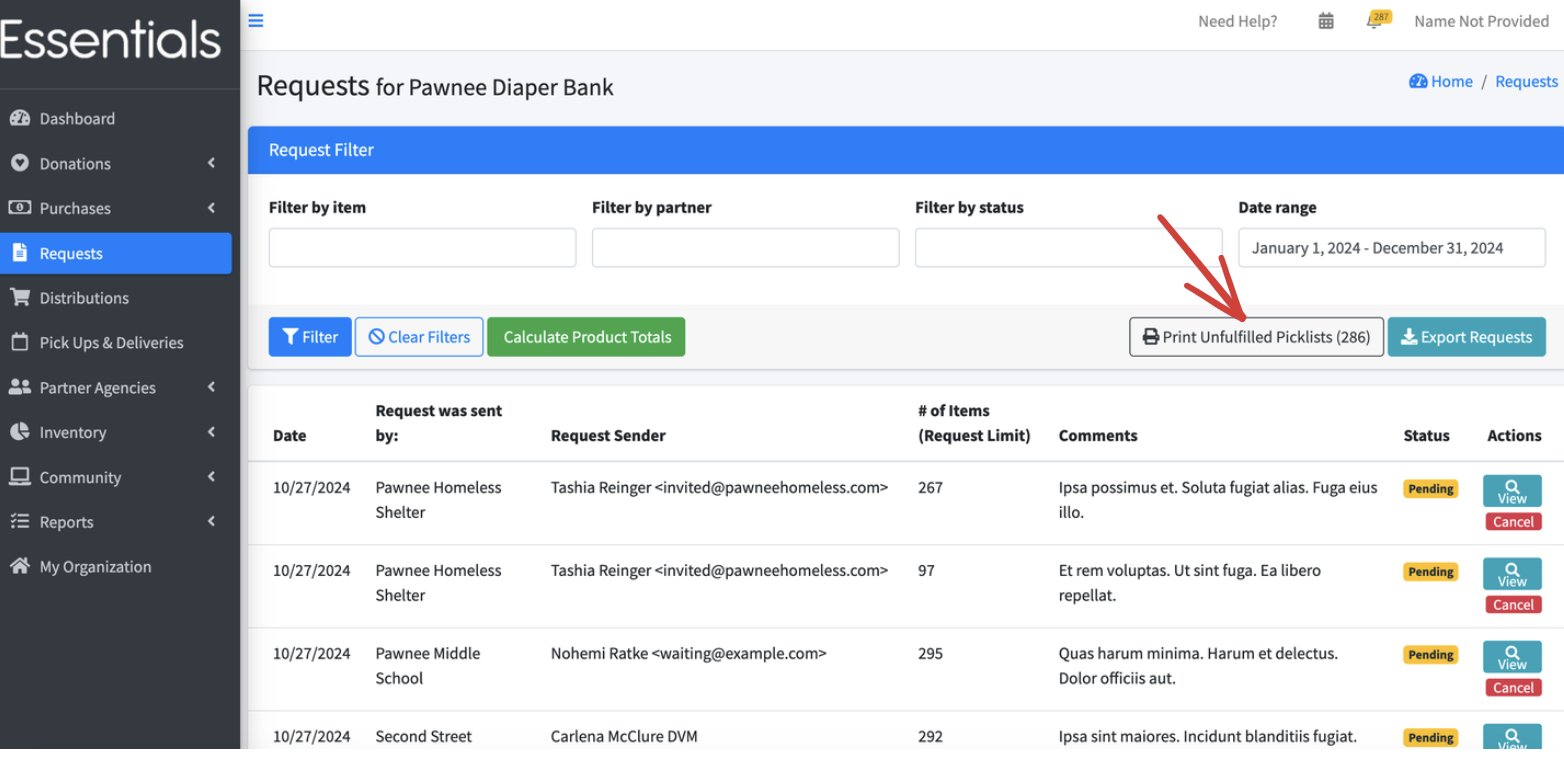Viewport: 1564px width, 764px height.
Task: Click the Pick Ups & Deliveries calendar icon
Action: (x=19, y=342)
